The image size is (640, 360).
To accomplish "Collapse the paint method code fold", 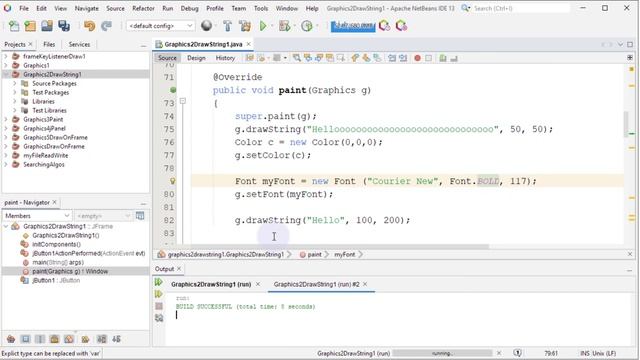I will [182, 101].
